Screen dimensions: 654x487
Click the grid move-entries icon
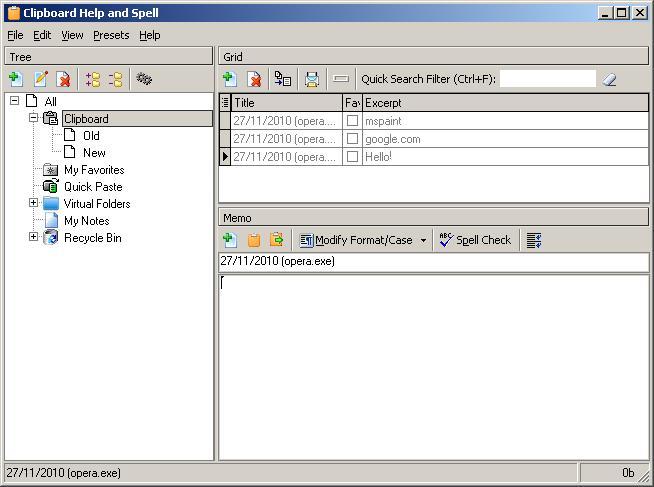pyautogui.click(x=283, y=79)
